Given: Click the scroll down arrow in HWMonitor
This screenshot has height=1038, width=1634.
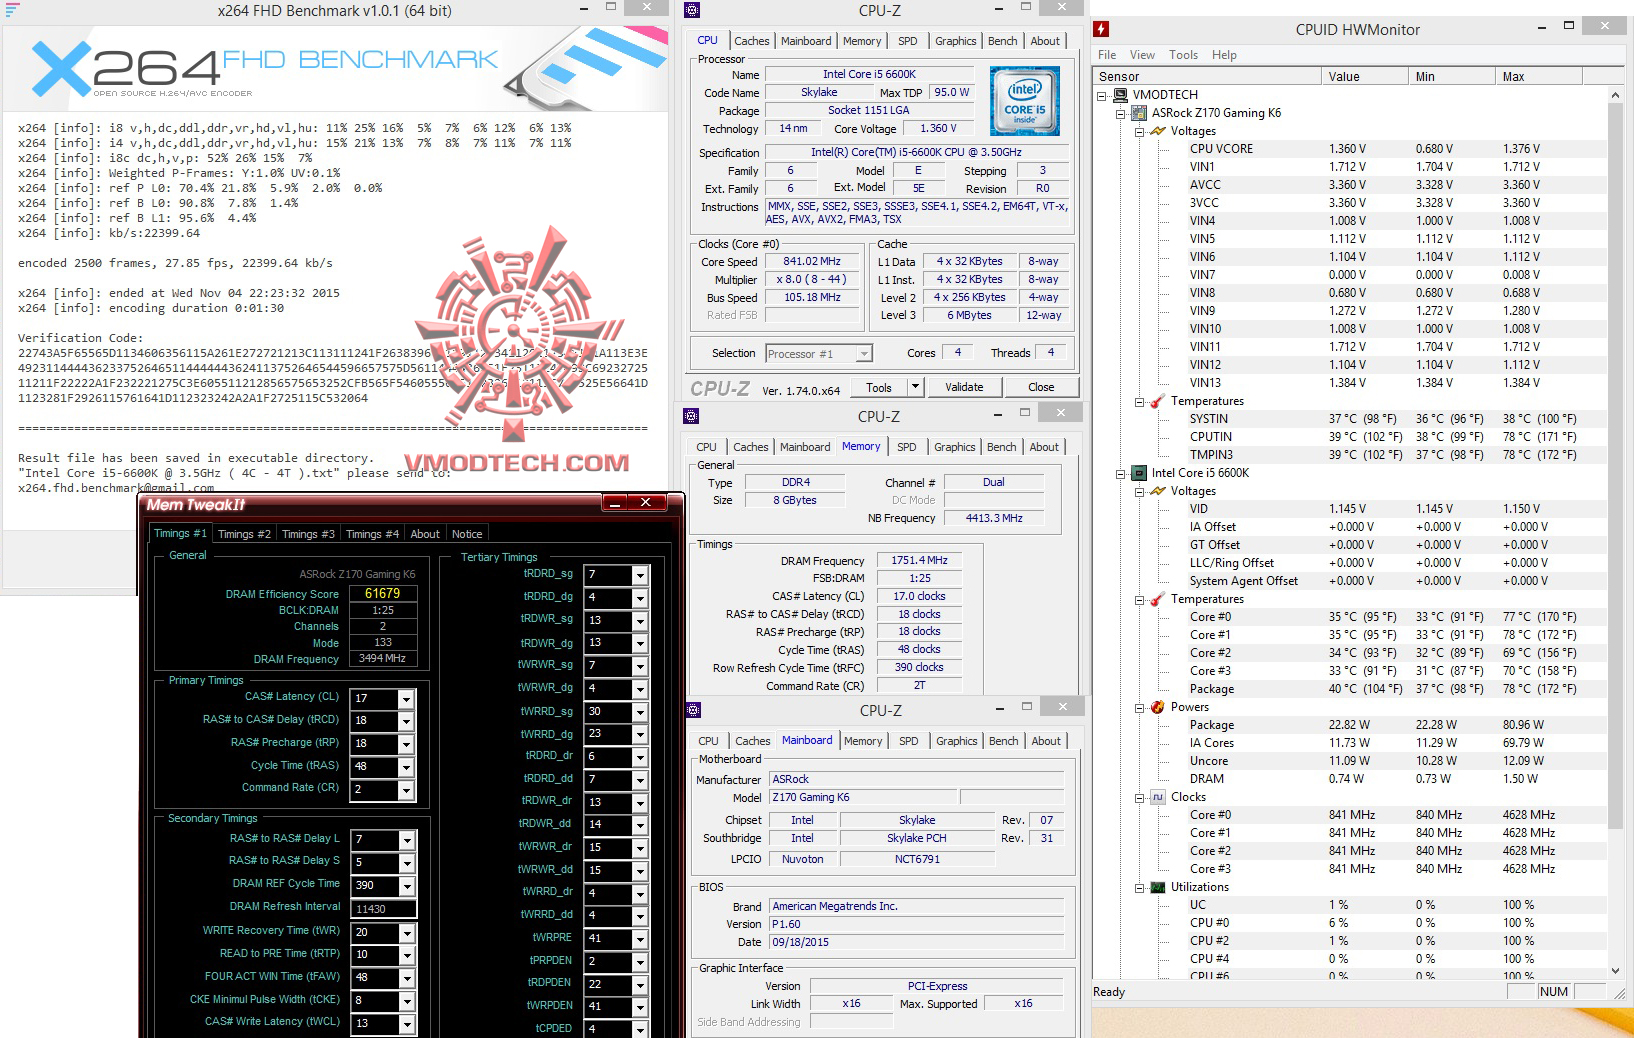Looking at the screenshot, I should click(1615, 971).
